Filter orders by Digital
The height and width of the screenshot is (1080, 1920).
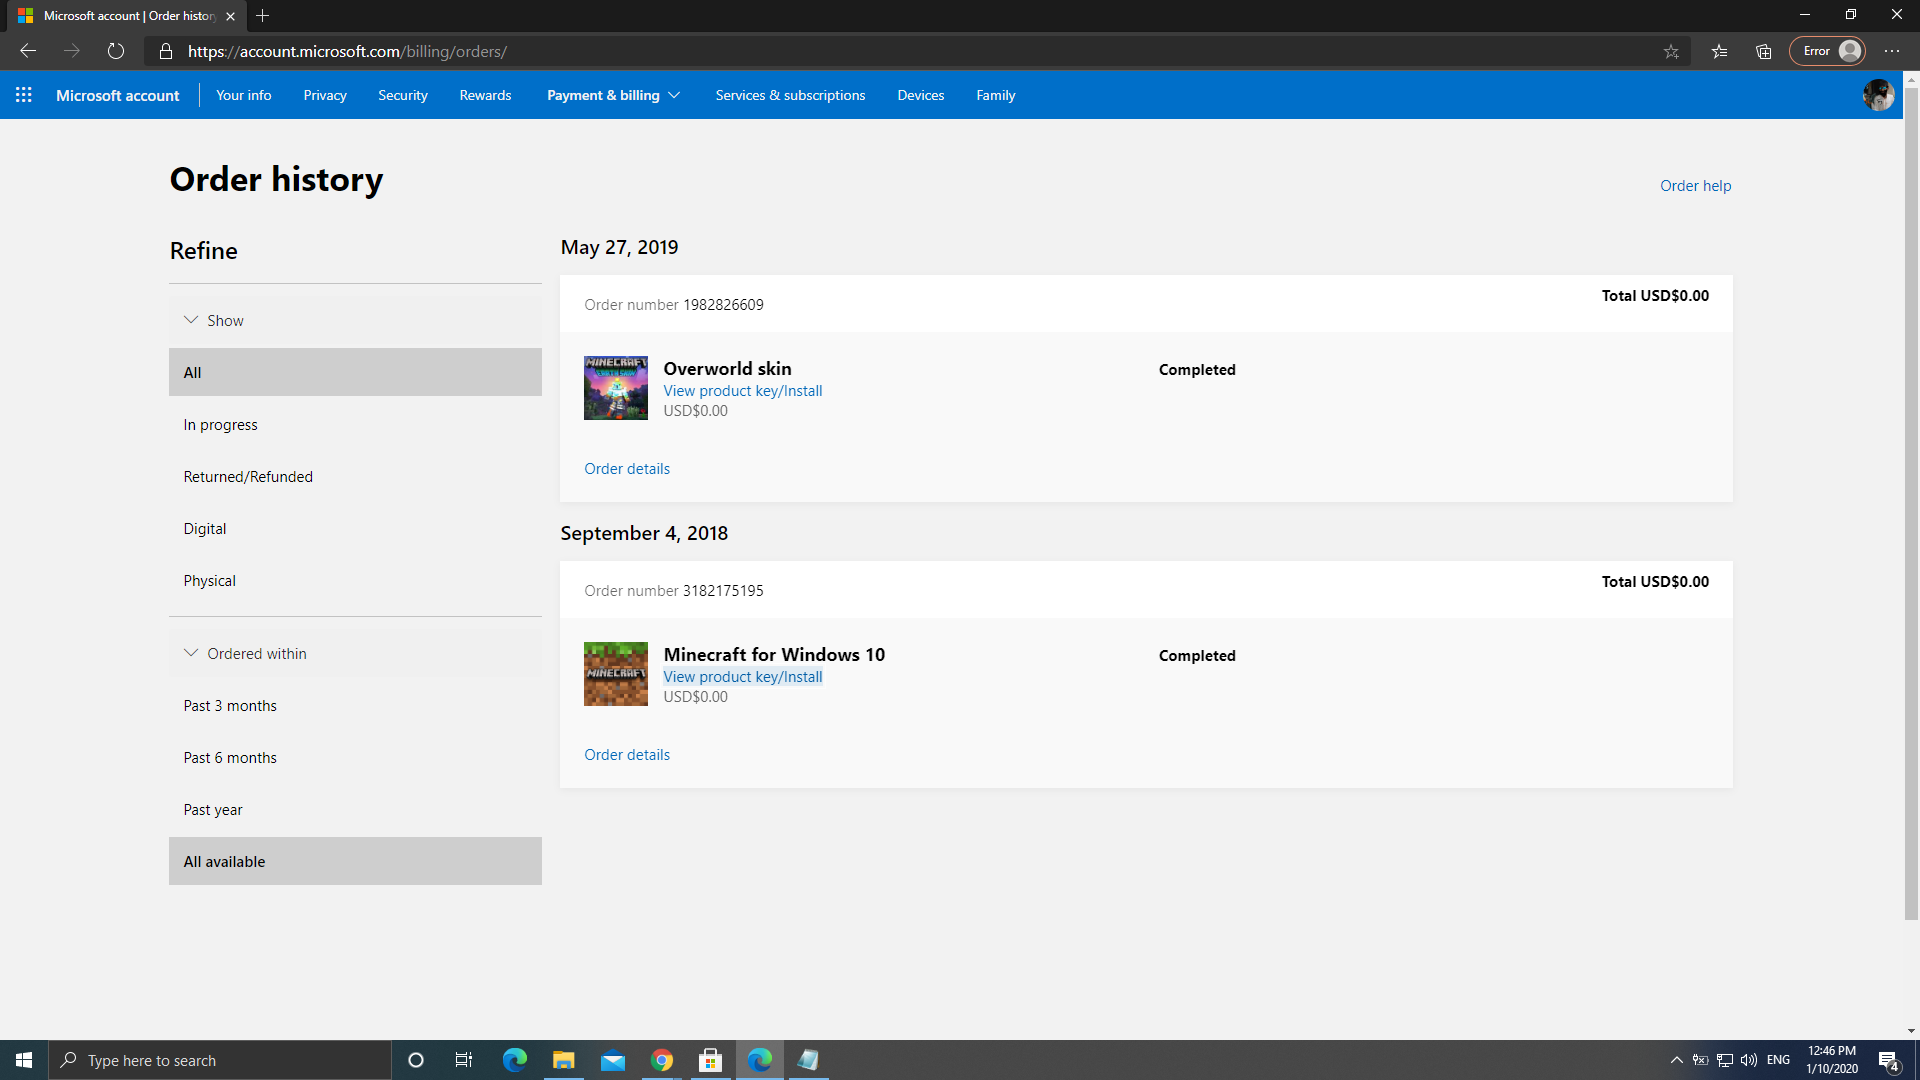[355, 528]
